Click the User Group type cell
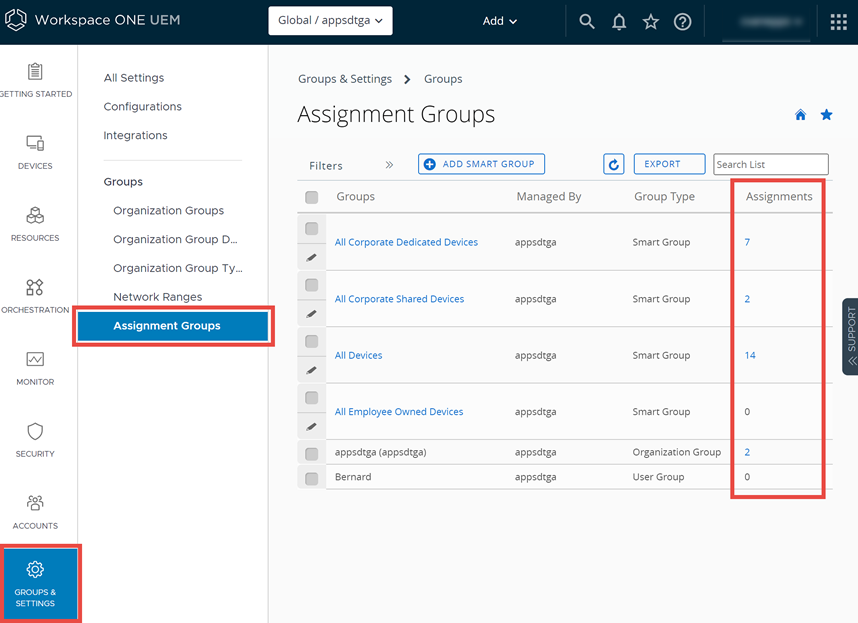 coord(658,477)
